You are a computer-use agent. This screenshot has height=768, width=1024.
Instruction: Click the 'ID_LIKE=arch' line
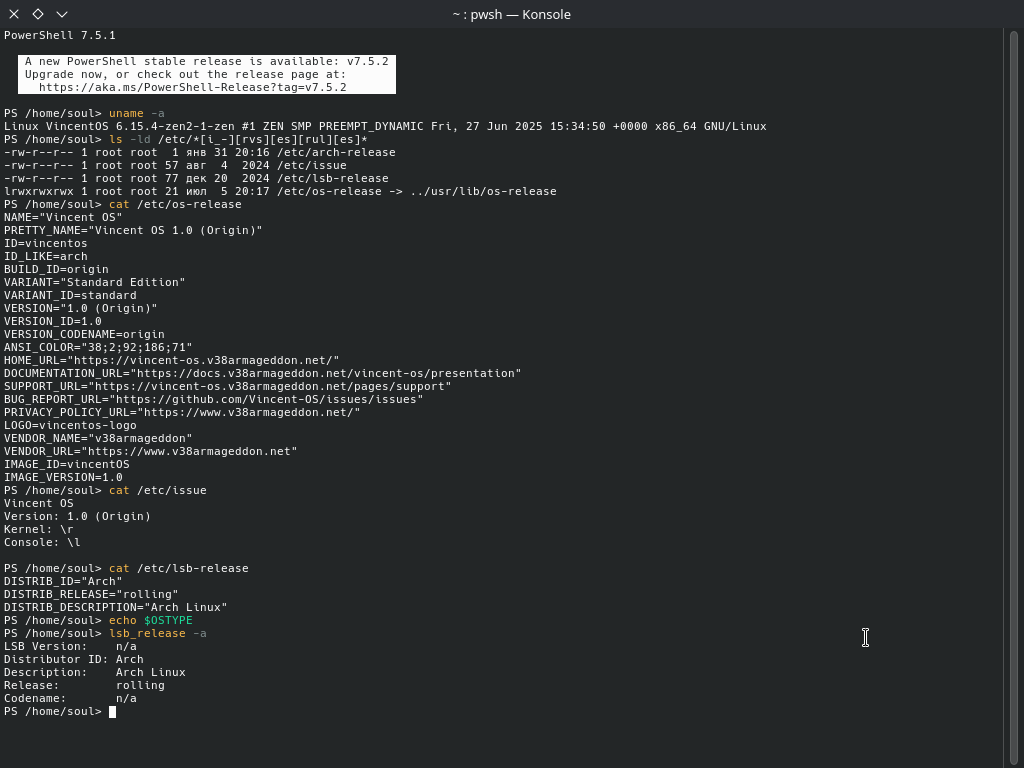point(46,257)
